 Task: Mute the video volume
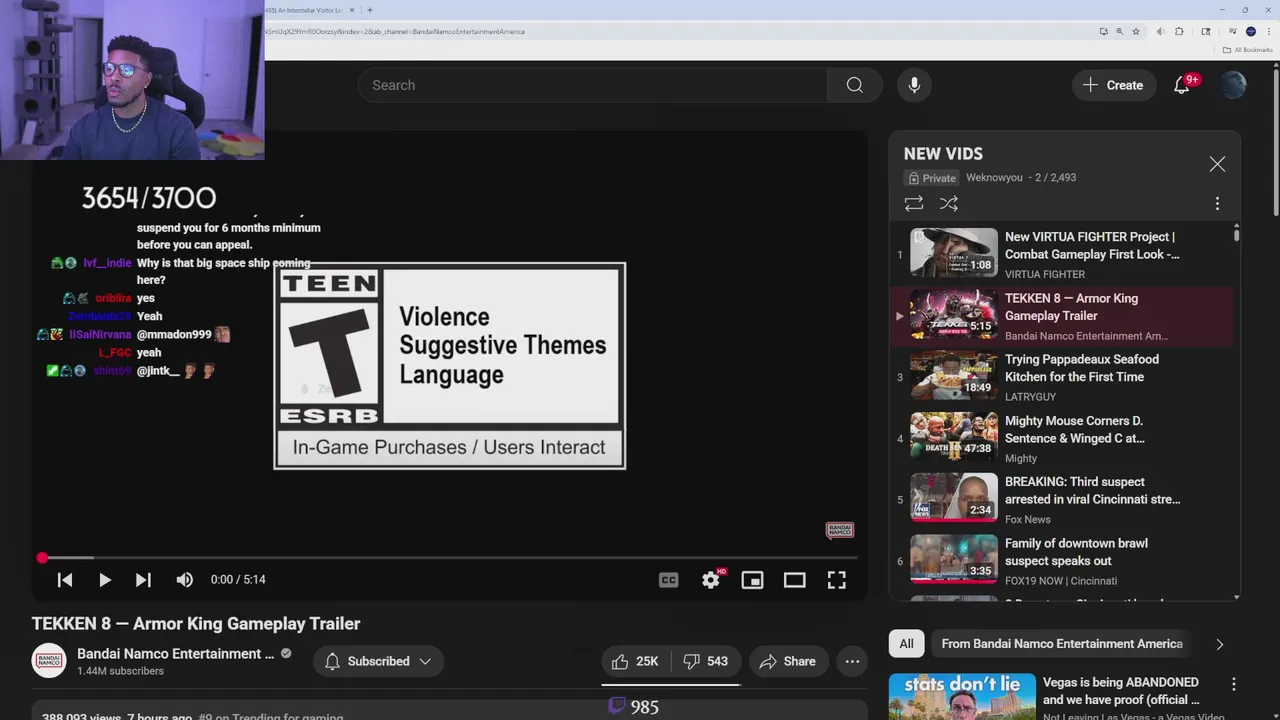click(x=184, y=579)
